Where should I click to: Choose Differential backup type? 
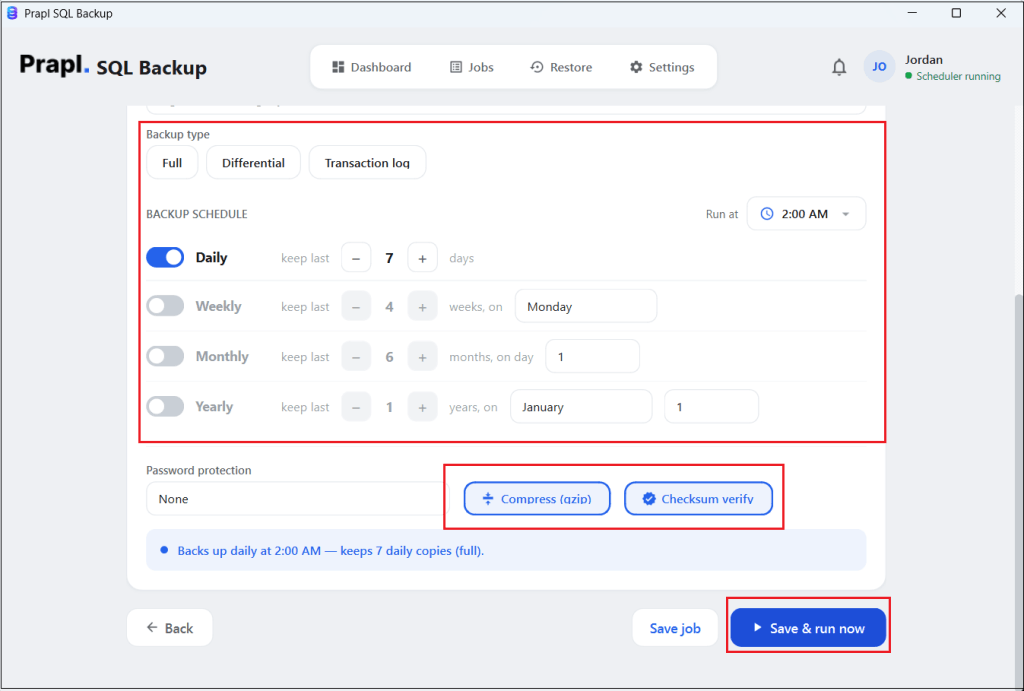tap(253, 163)
